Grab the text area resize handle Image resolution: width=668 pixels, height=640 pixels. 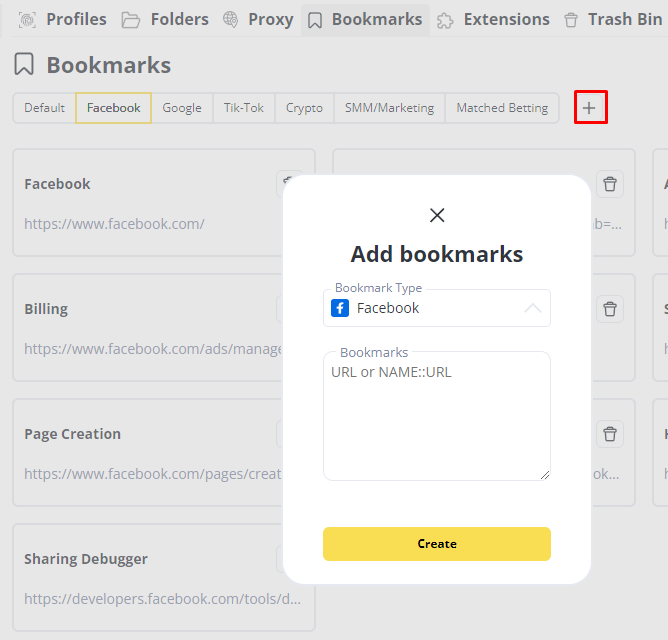click(544, 475)
